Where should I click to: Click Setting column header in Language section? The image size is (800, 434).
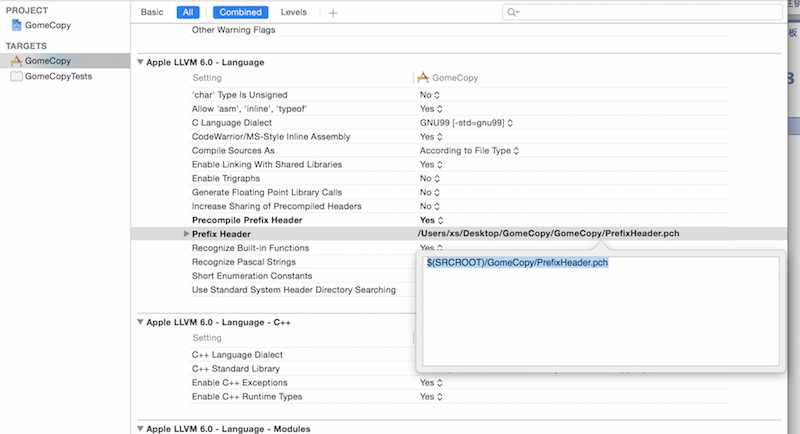[207, 78]
